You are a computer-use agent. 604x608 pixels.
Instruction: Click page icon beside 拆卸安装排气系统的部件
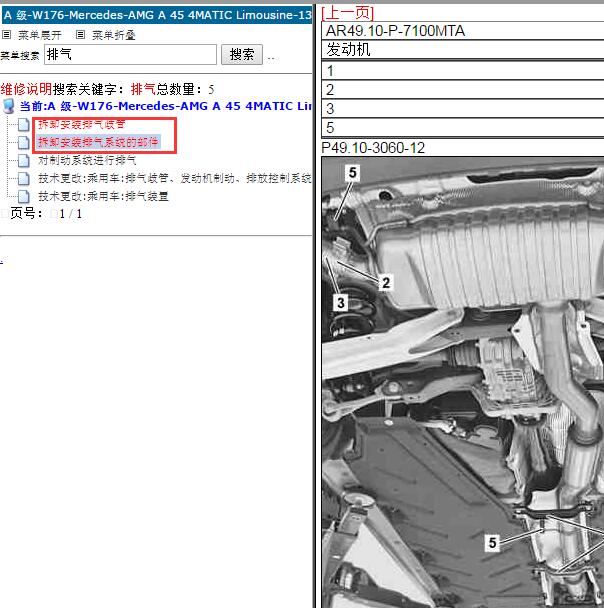click(24, 142)
